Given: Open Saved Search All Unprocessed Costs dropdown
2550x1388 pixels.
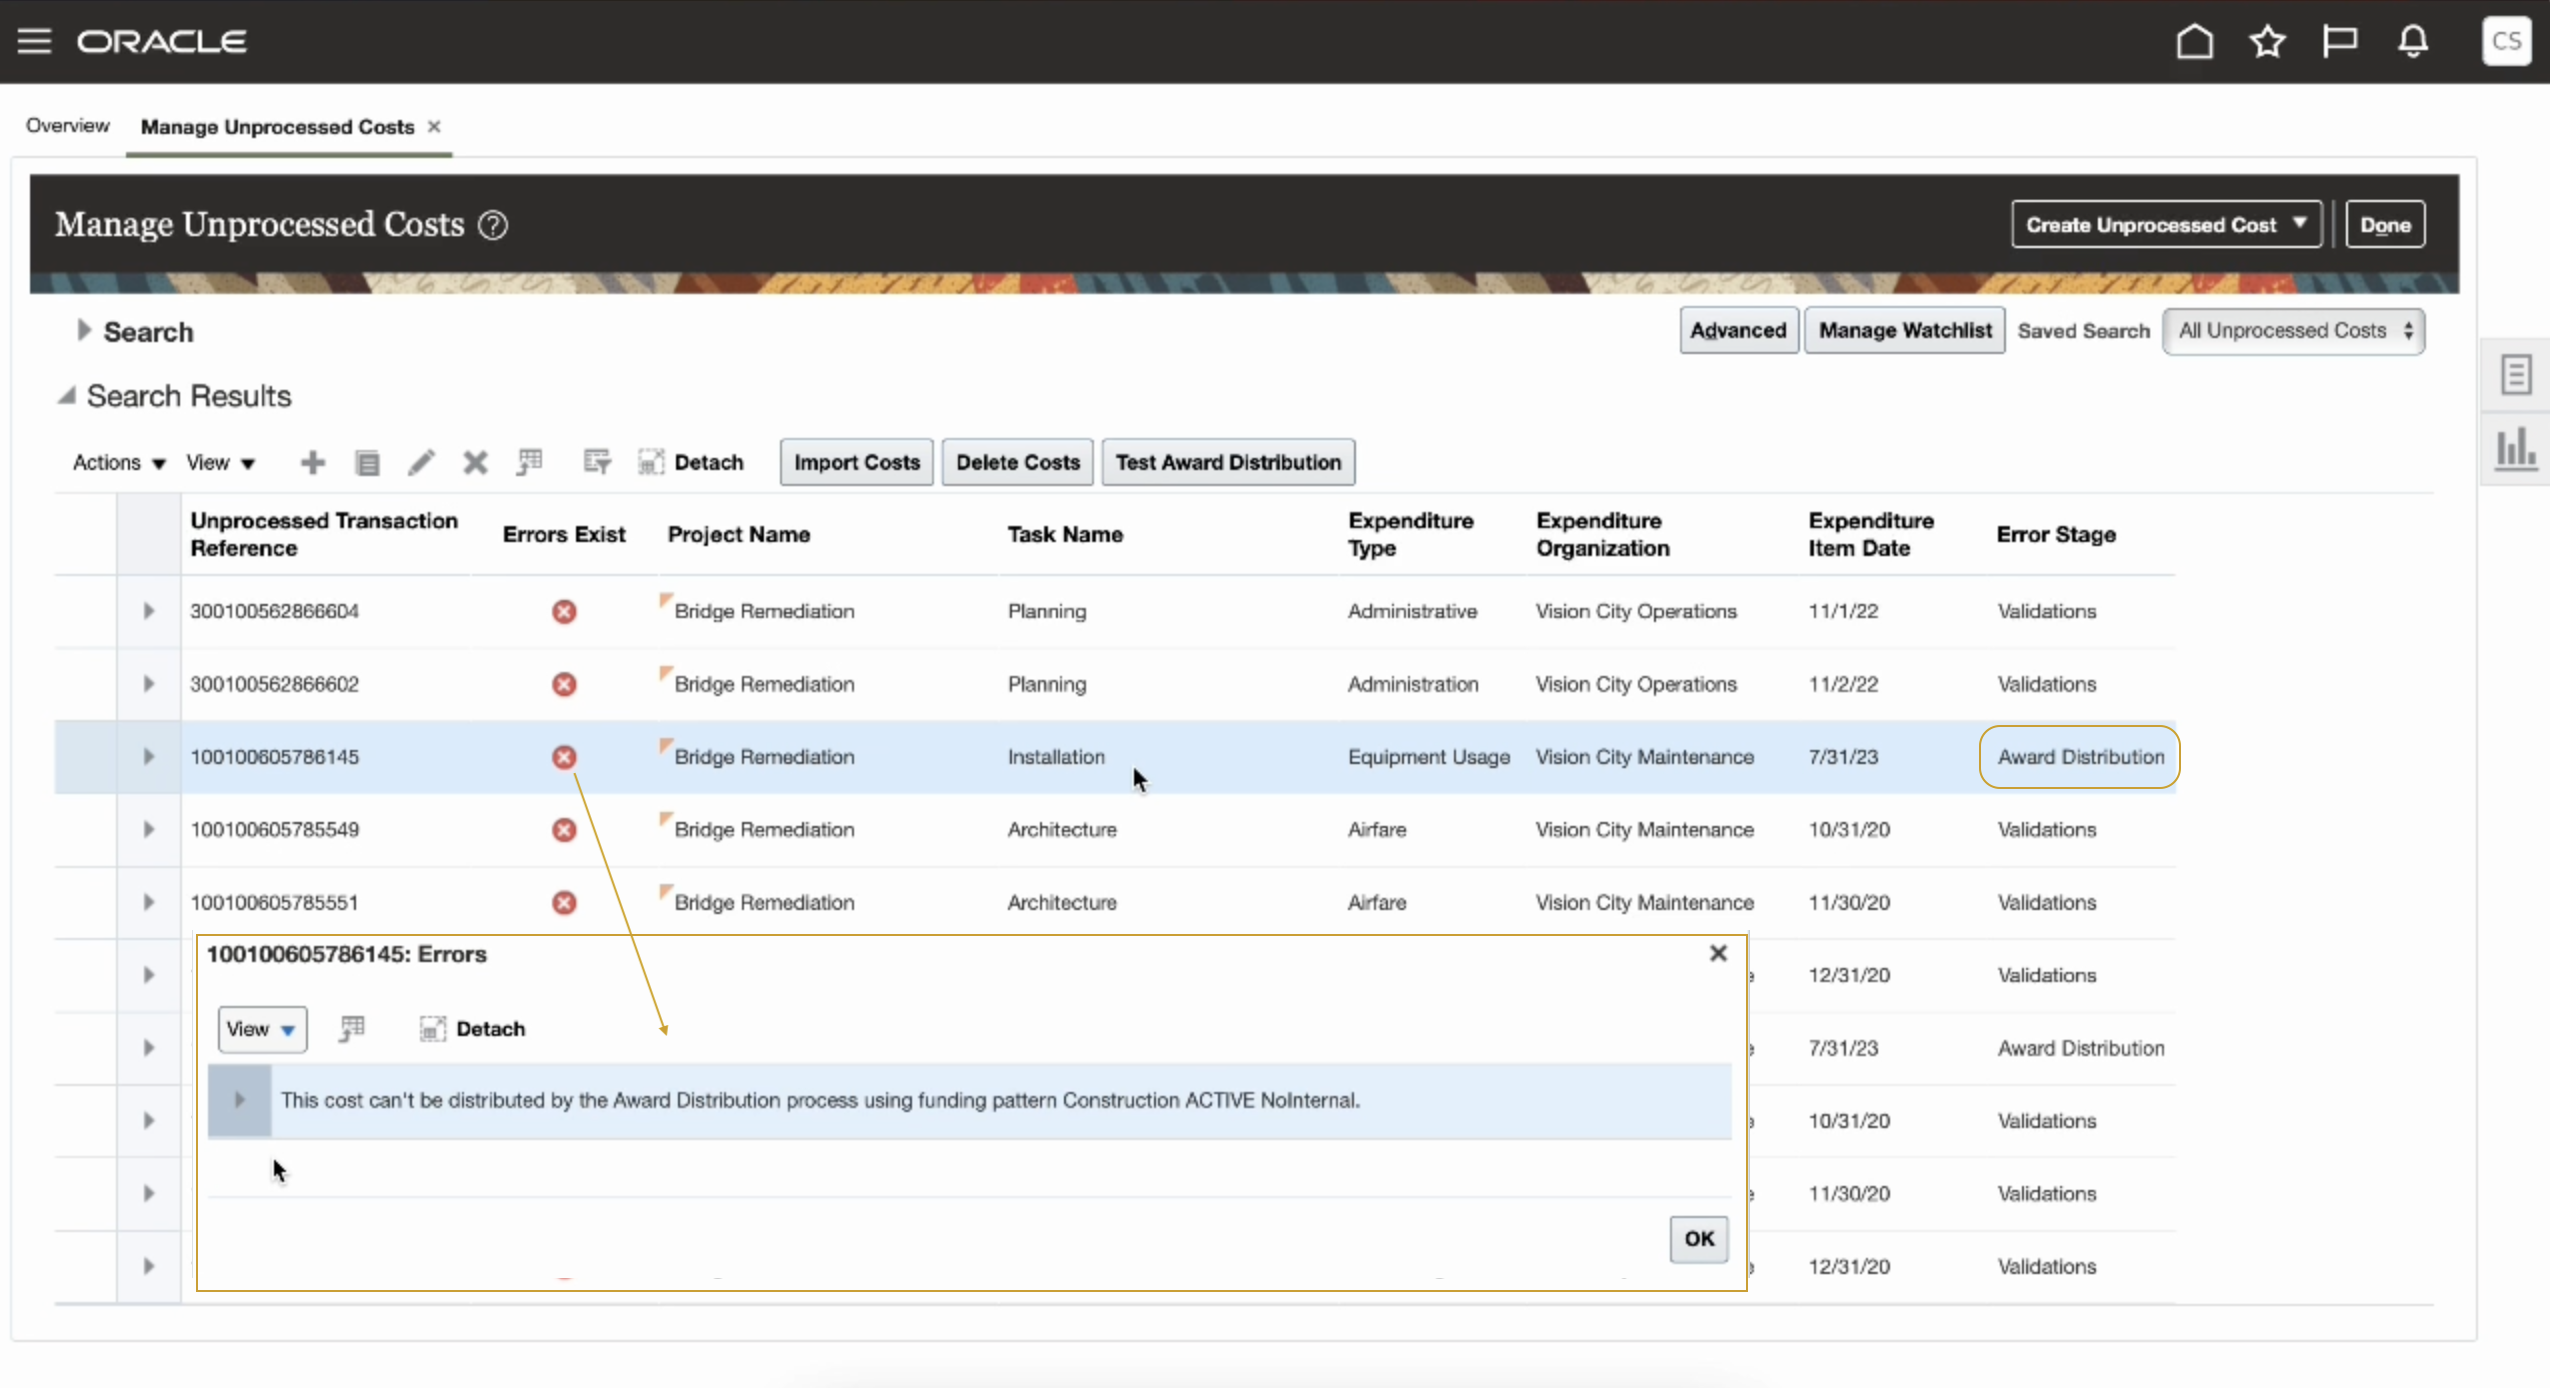Looking at the screenshot, I should pos(2293,331).
